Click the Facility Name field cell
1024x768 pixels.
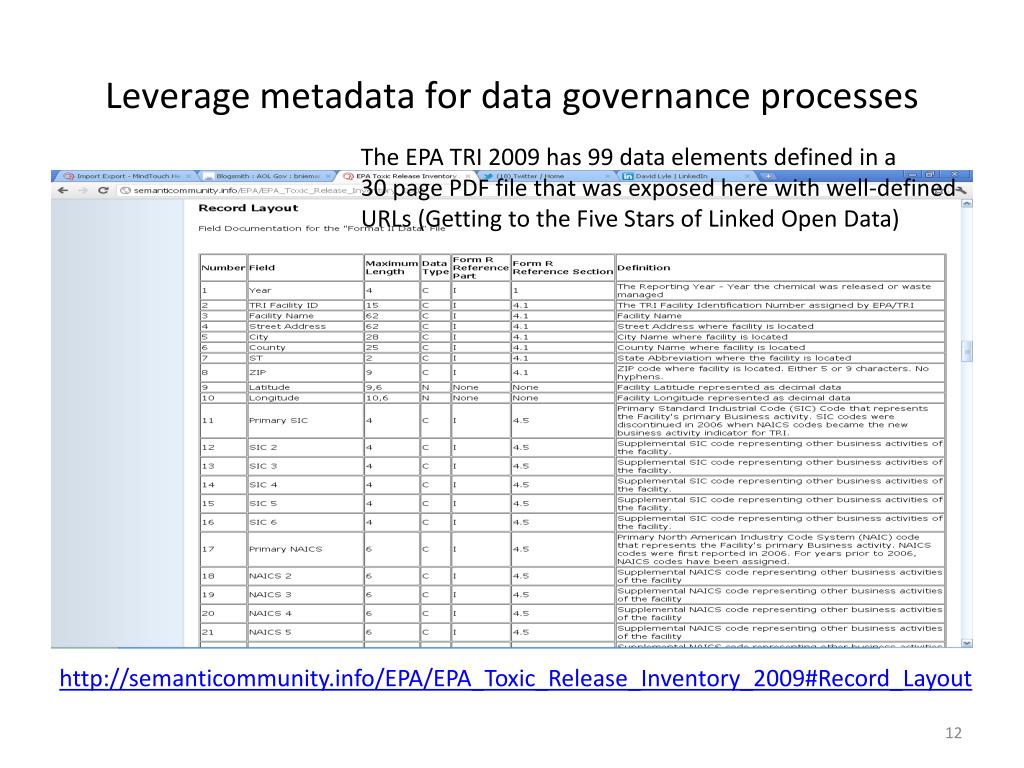305,316
